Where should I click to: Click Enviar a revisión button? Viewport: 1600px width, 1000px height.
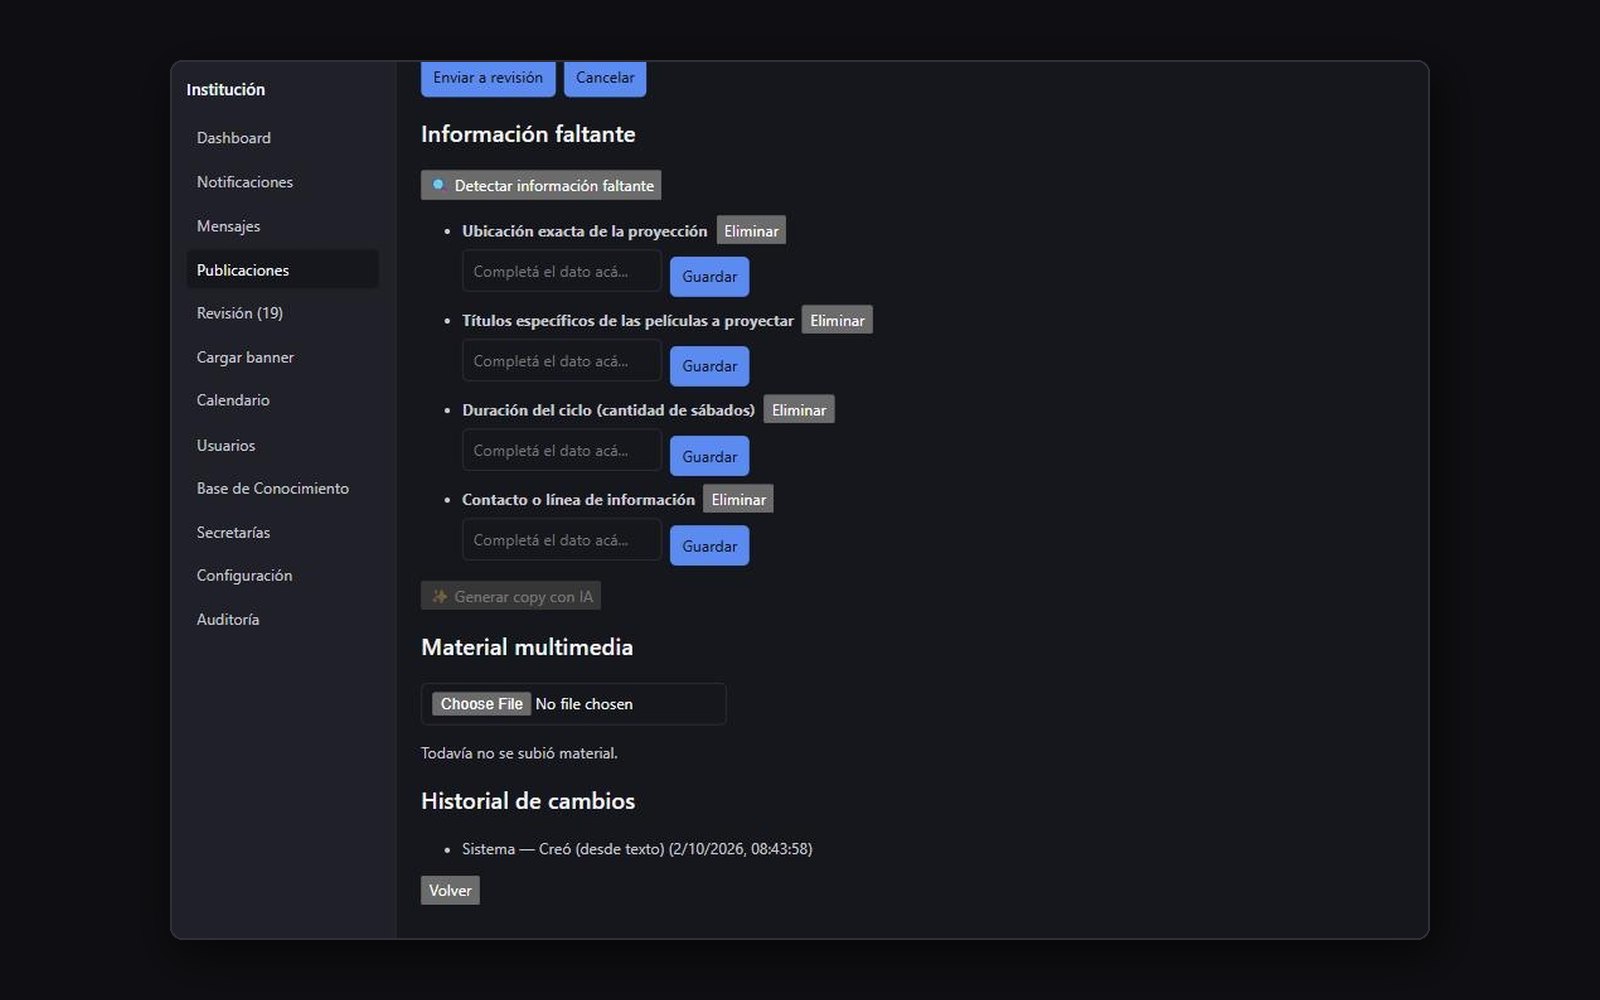coord(488,78)
